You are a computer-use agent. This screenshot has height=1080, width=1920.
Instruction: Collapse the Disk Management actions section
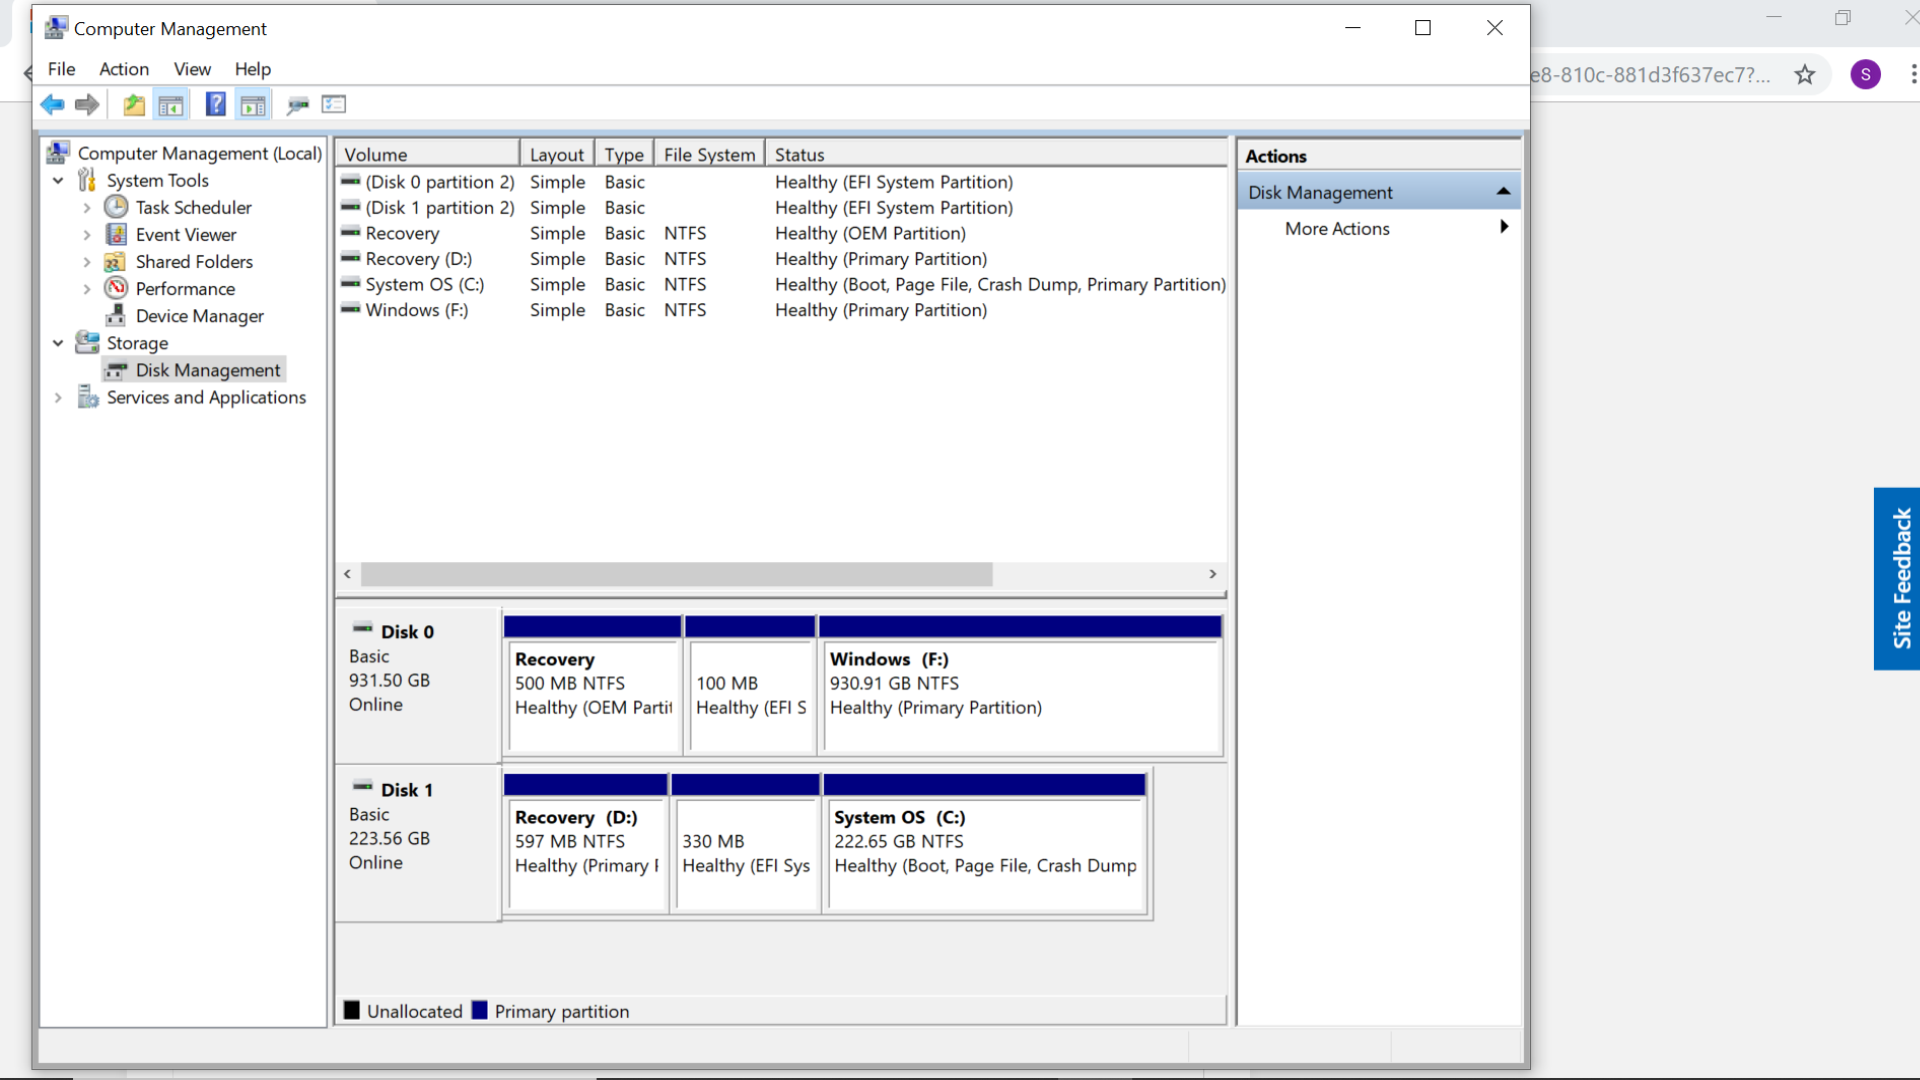(x=1502, y=192)
